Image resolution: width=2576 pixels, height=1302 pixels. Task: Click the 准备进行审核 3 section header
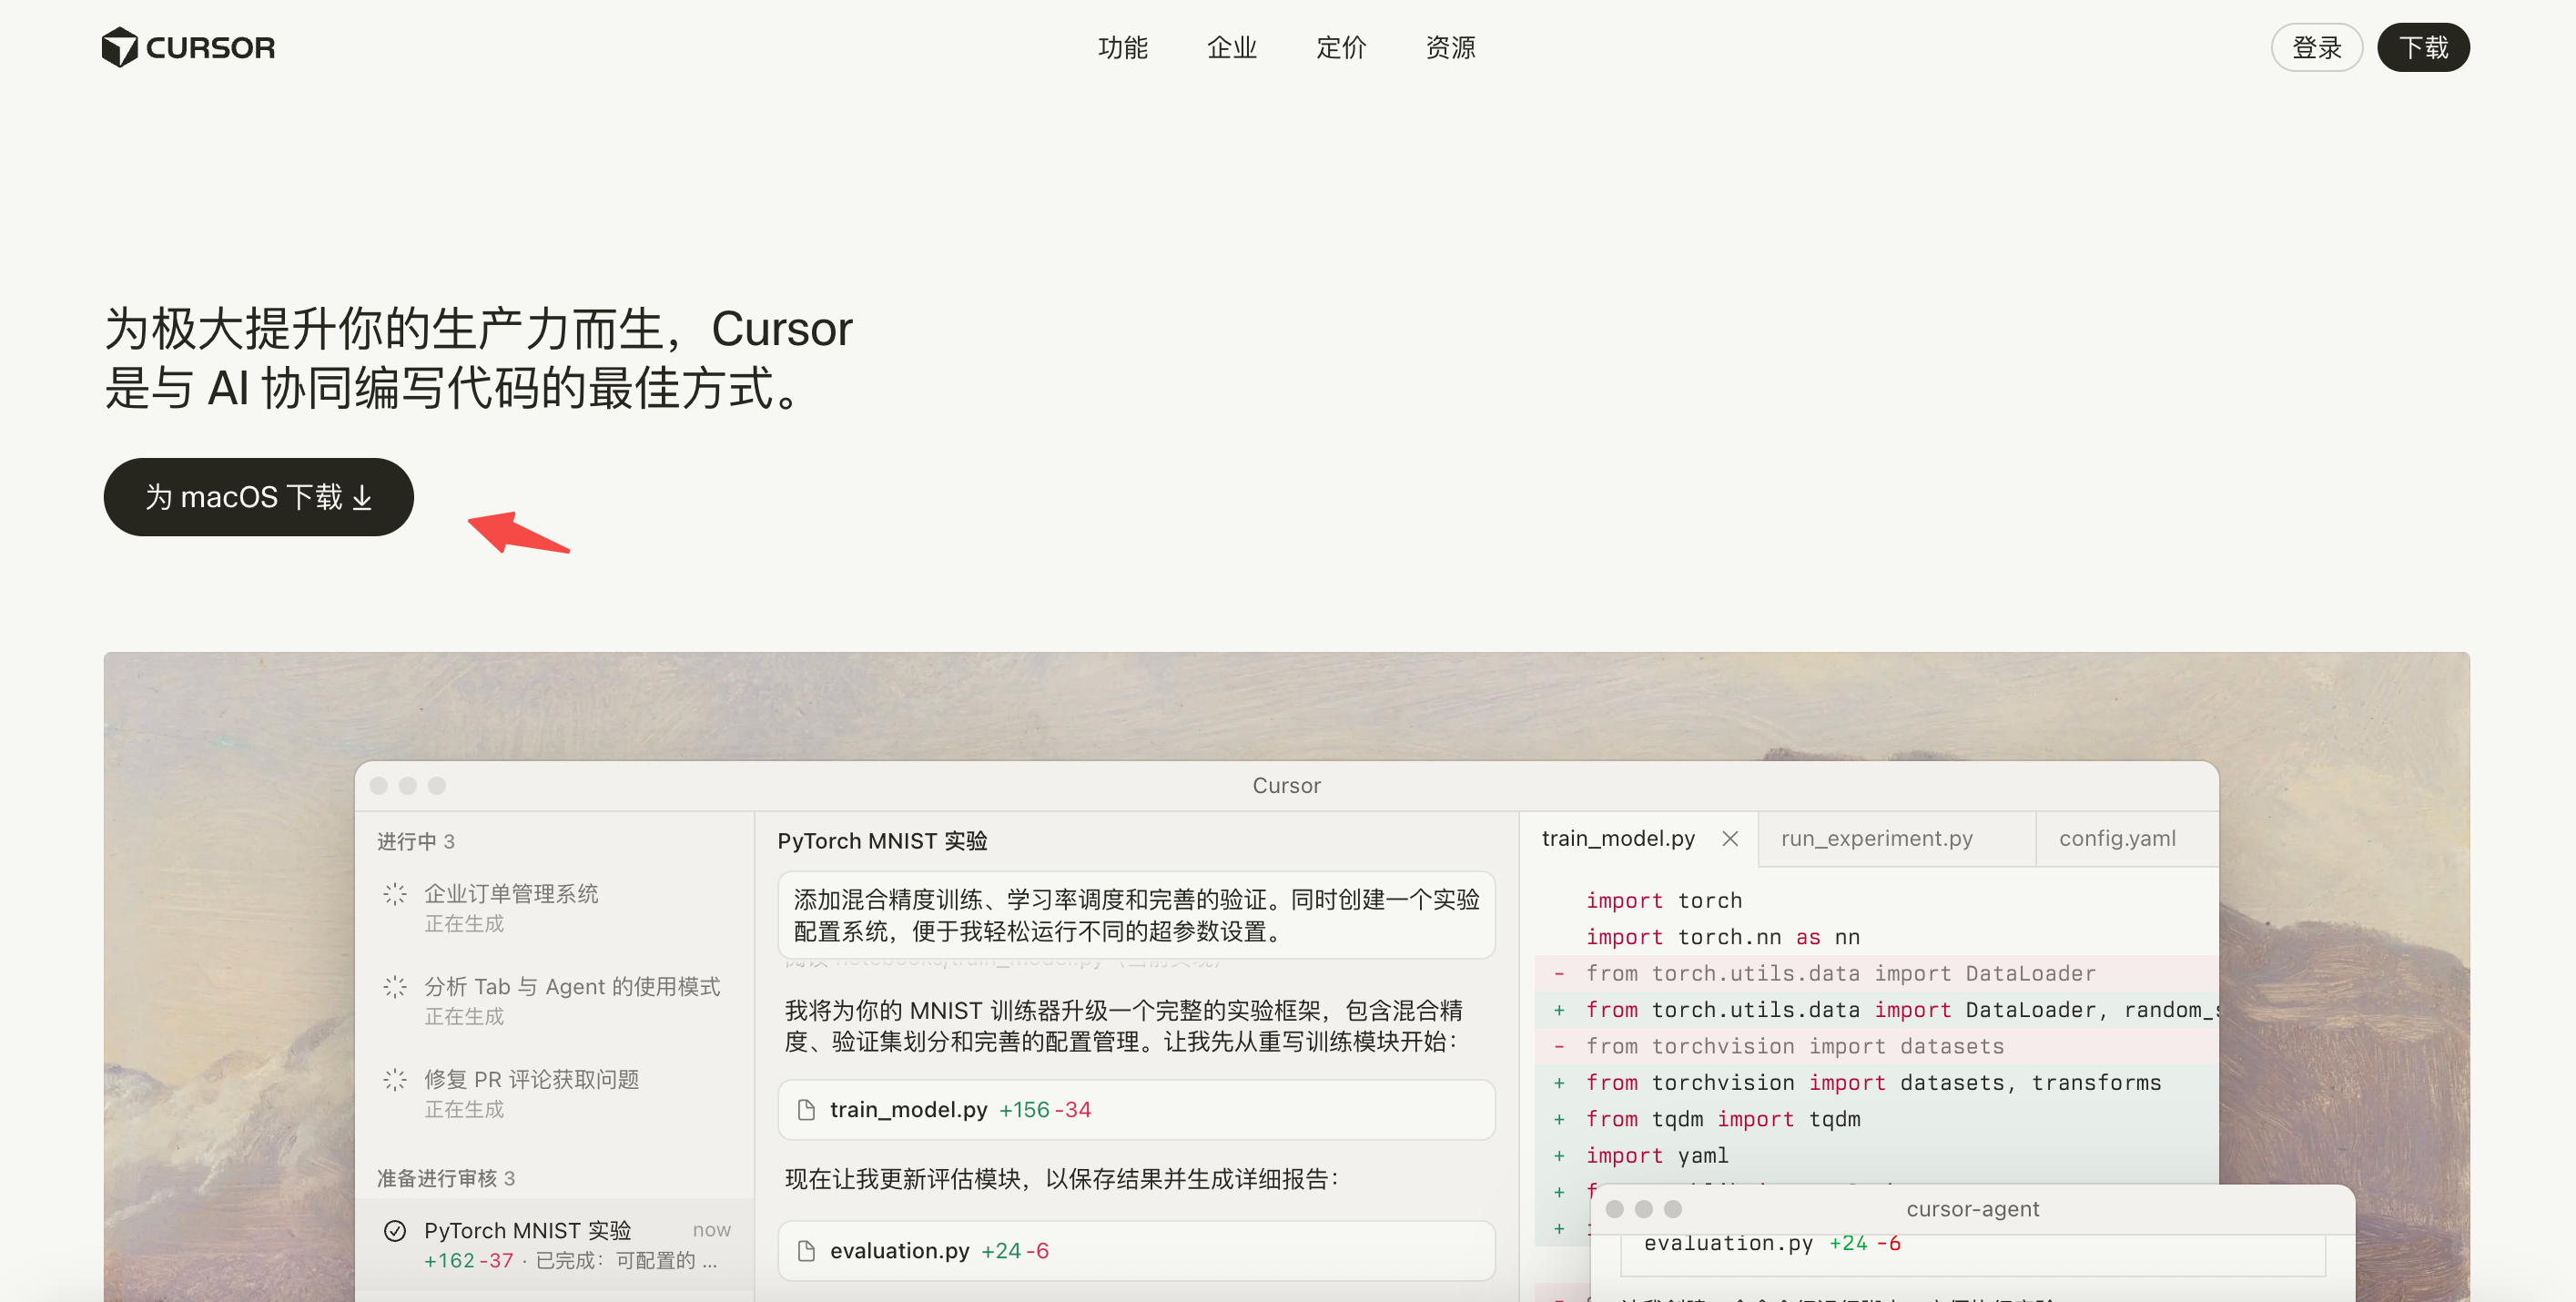pos(446,1179)
